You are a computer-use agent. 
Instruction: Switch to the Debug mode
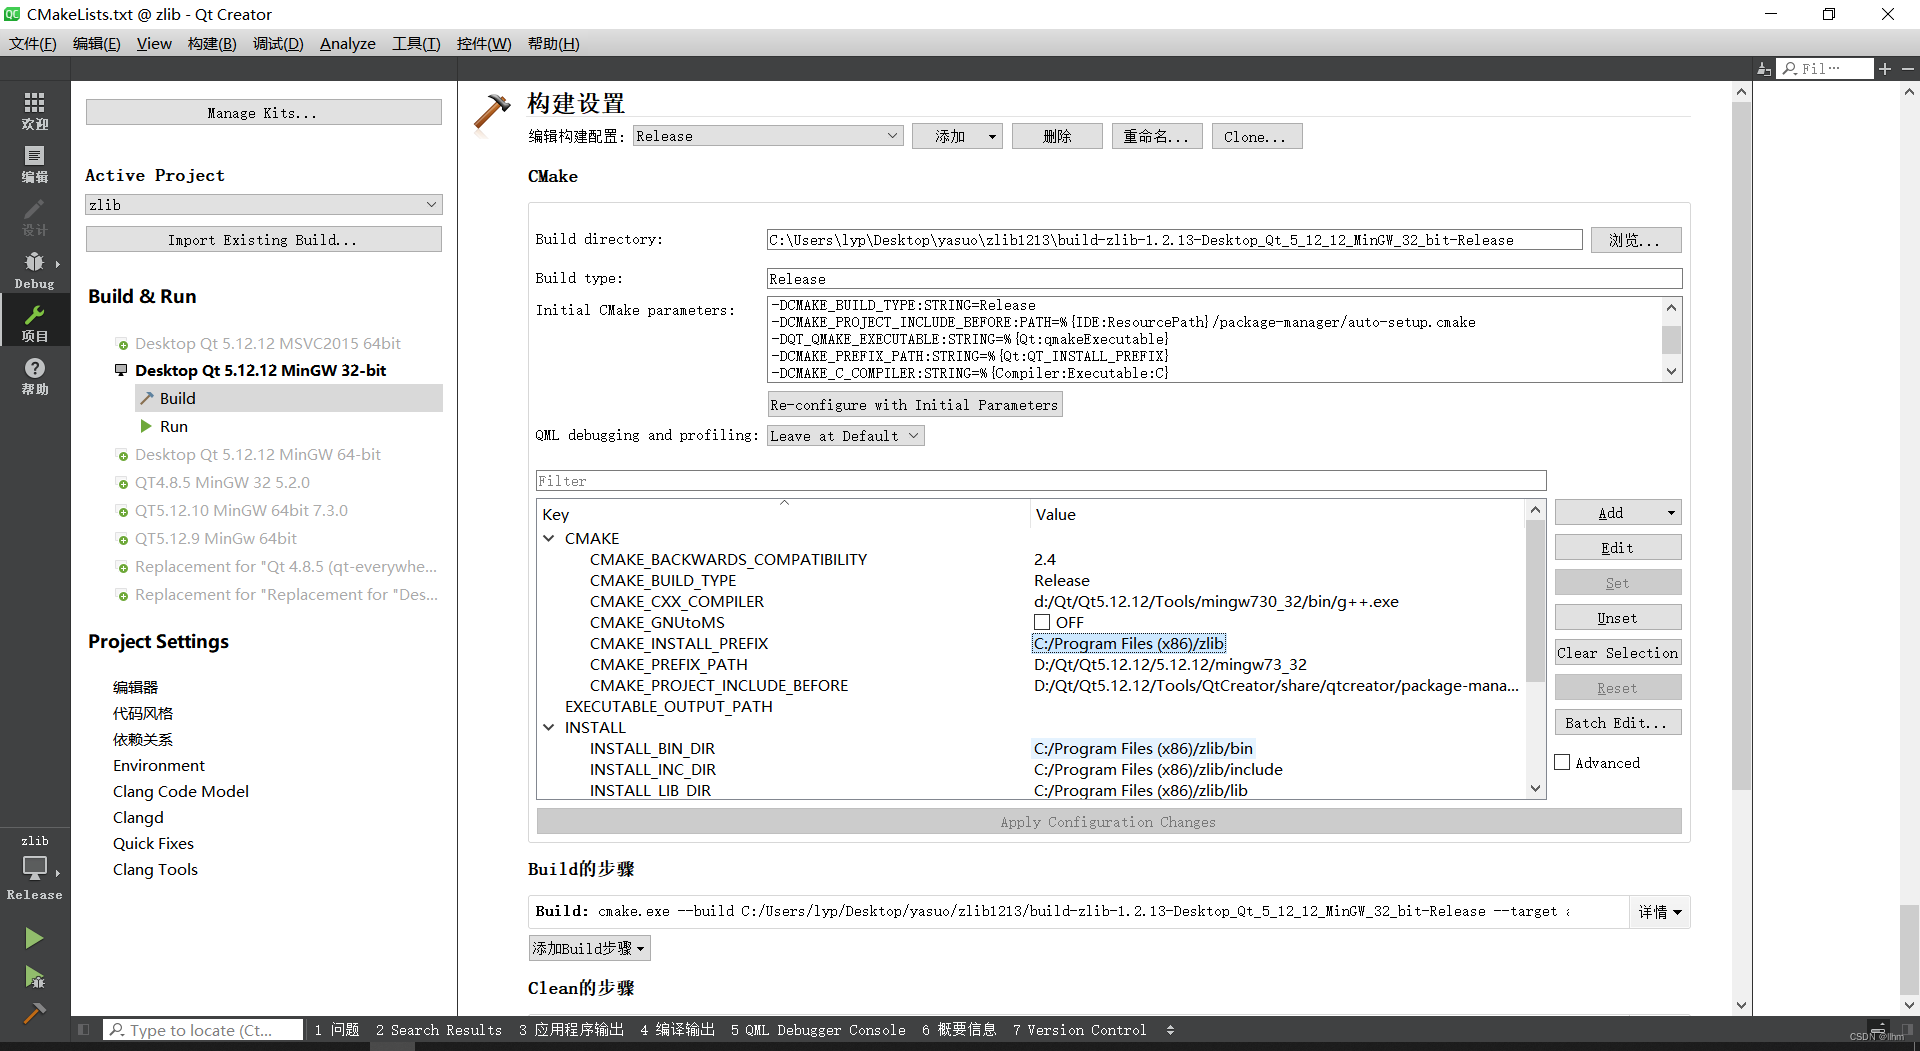click(x=34, y=270)
